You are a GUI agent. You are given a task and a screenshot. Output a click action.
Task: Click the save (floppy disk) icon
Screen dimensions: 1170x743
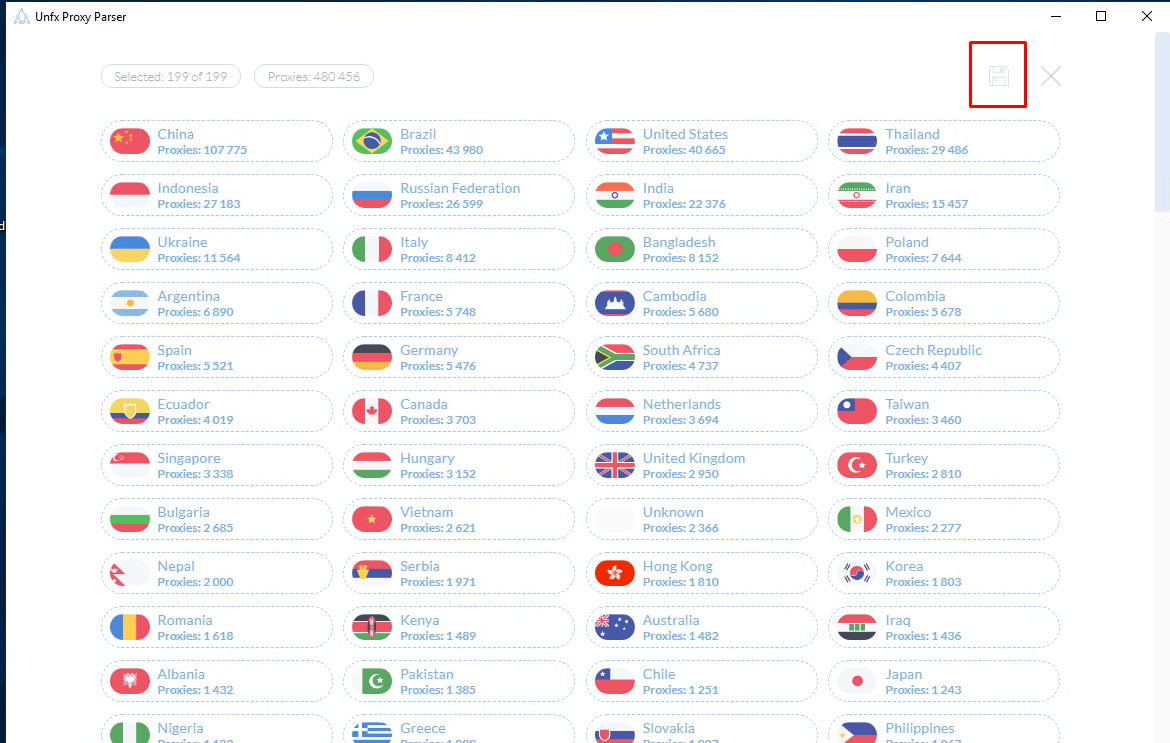click(x=998, y=76)
